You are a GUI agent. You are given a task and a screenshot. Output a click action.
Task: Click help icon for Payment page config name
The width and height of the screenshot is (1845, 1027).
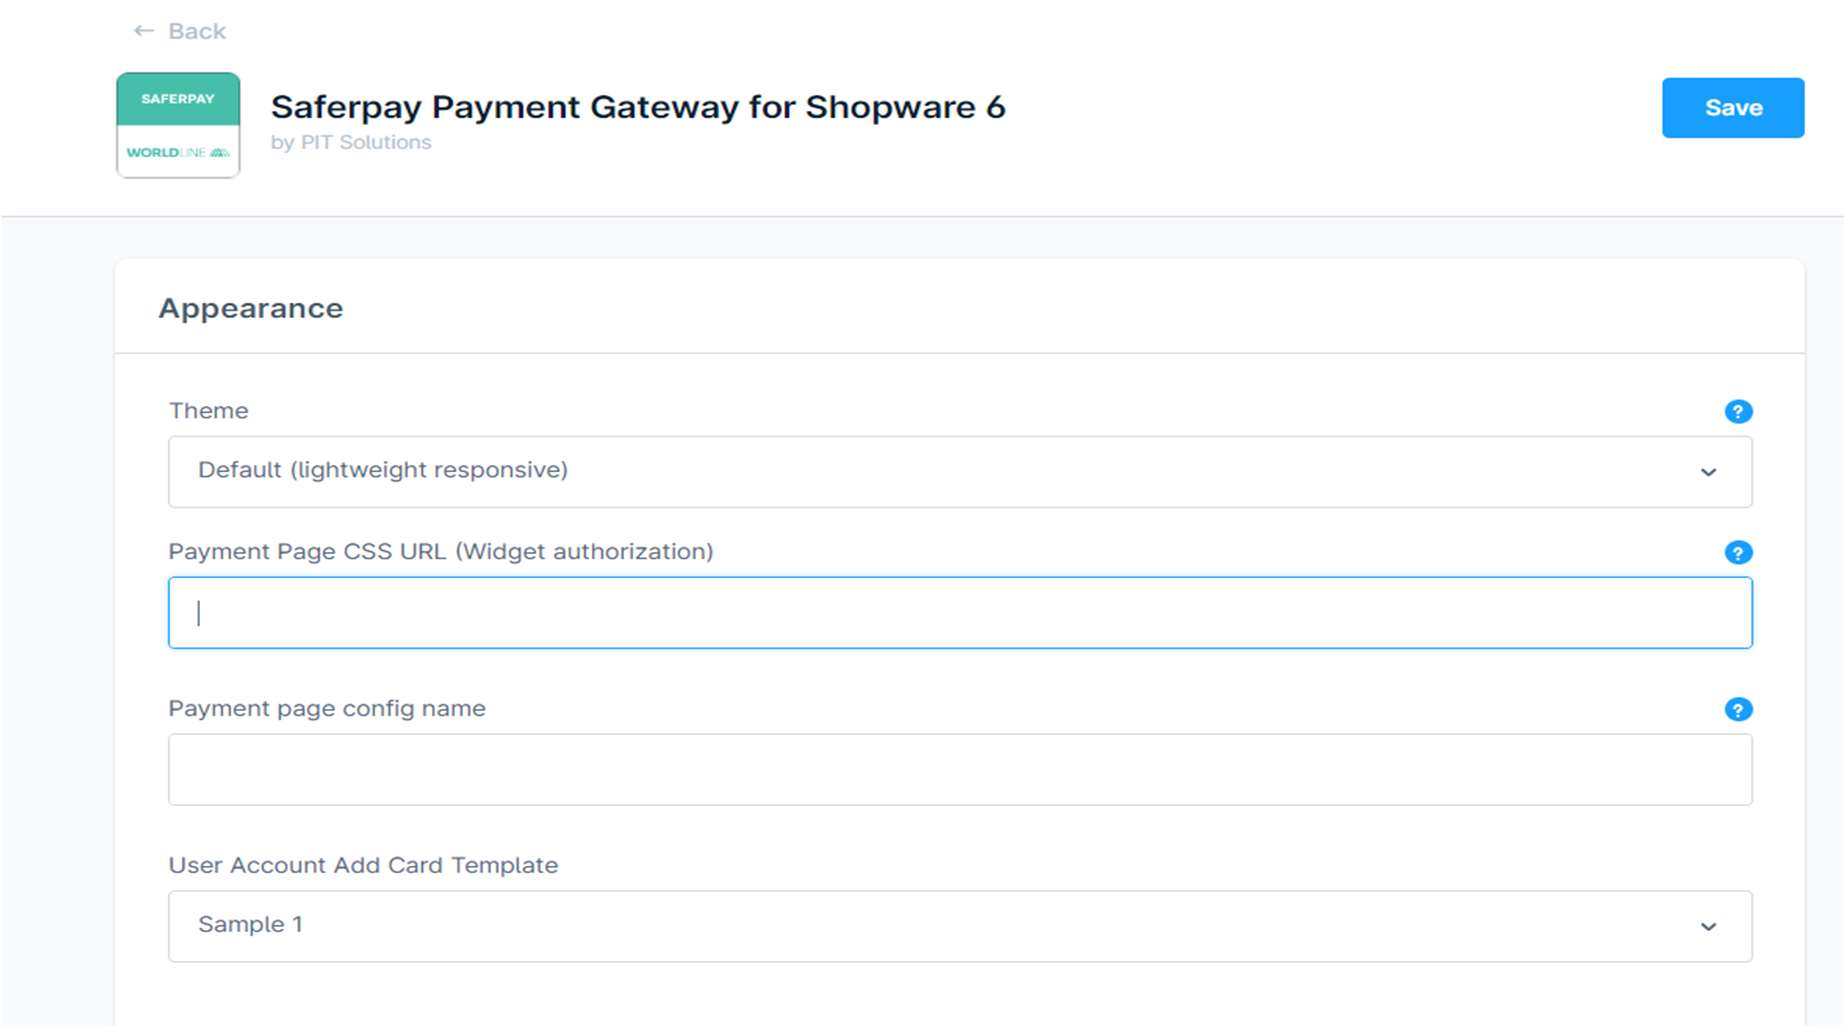(1738, 710)
